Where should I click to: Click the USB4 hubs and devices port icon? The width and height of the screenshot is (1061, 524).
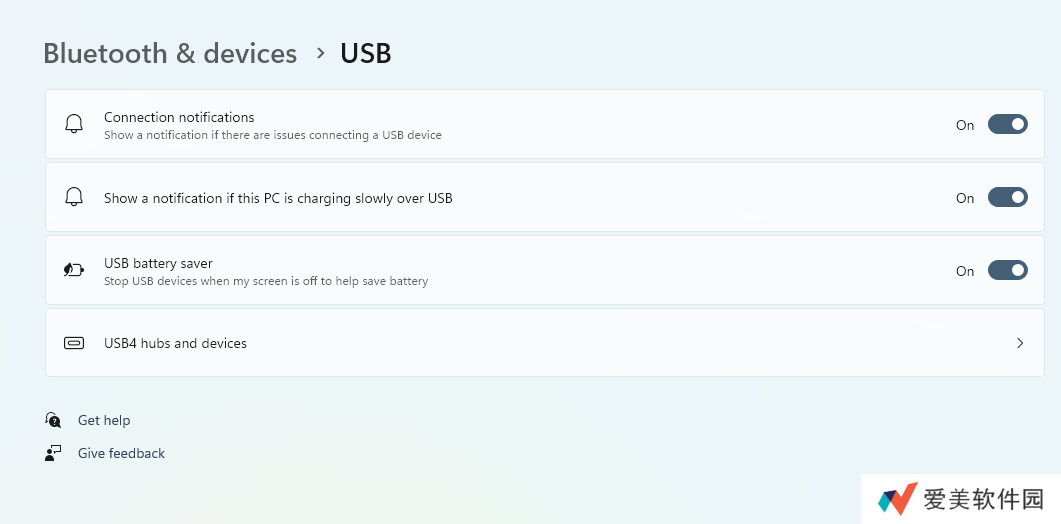pyautogui.click(x=74, y=343)
